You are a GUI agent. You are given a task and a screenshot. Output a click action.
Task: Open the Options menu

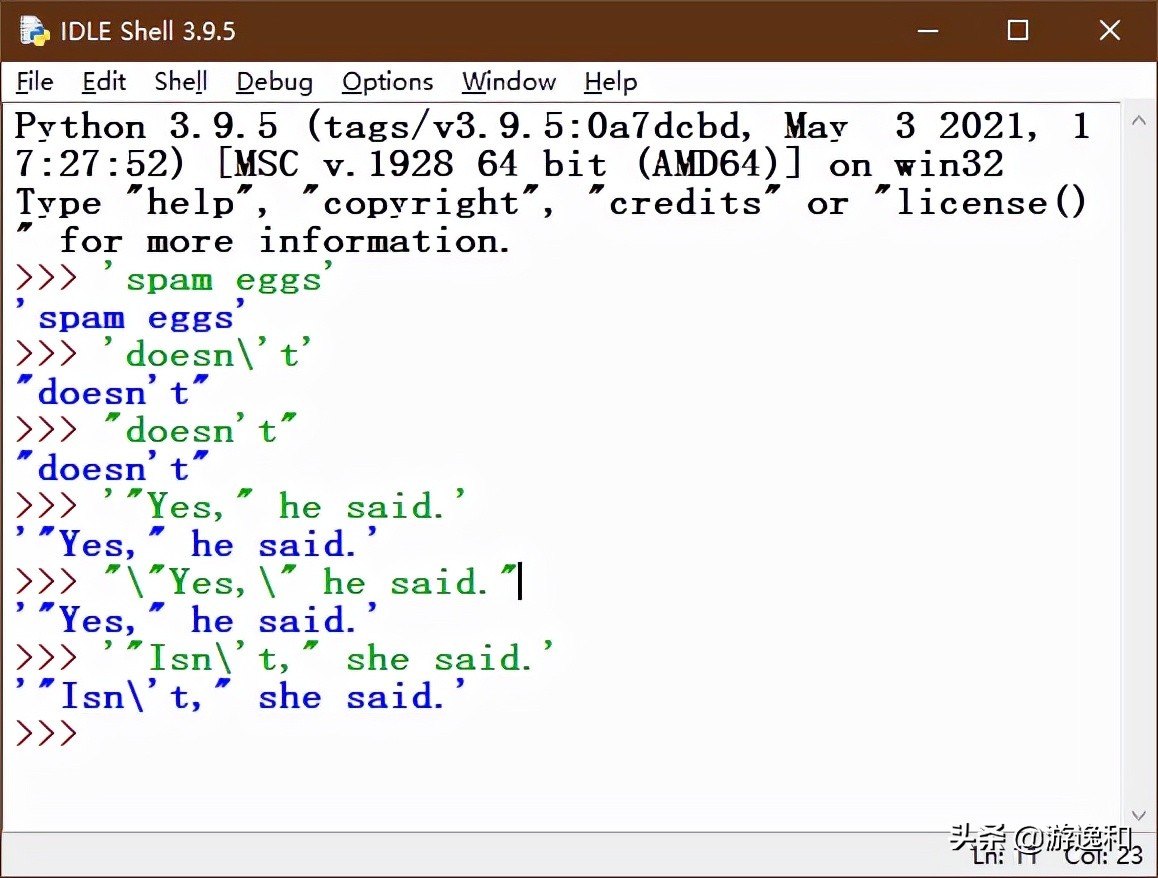click(386, 82)
